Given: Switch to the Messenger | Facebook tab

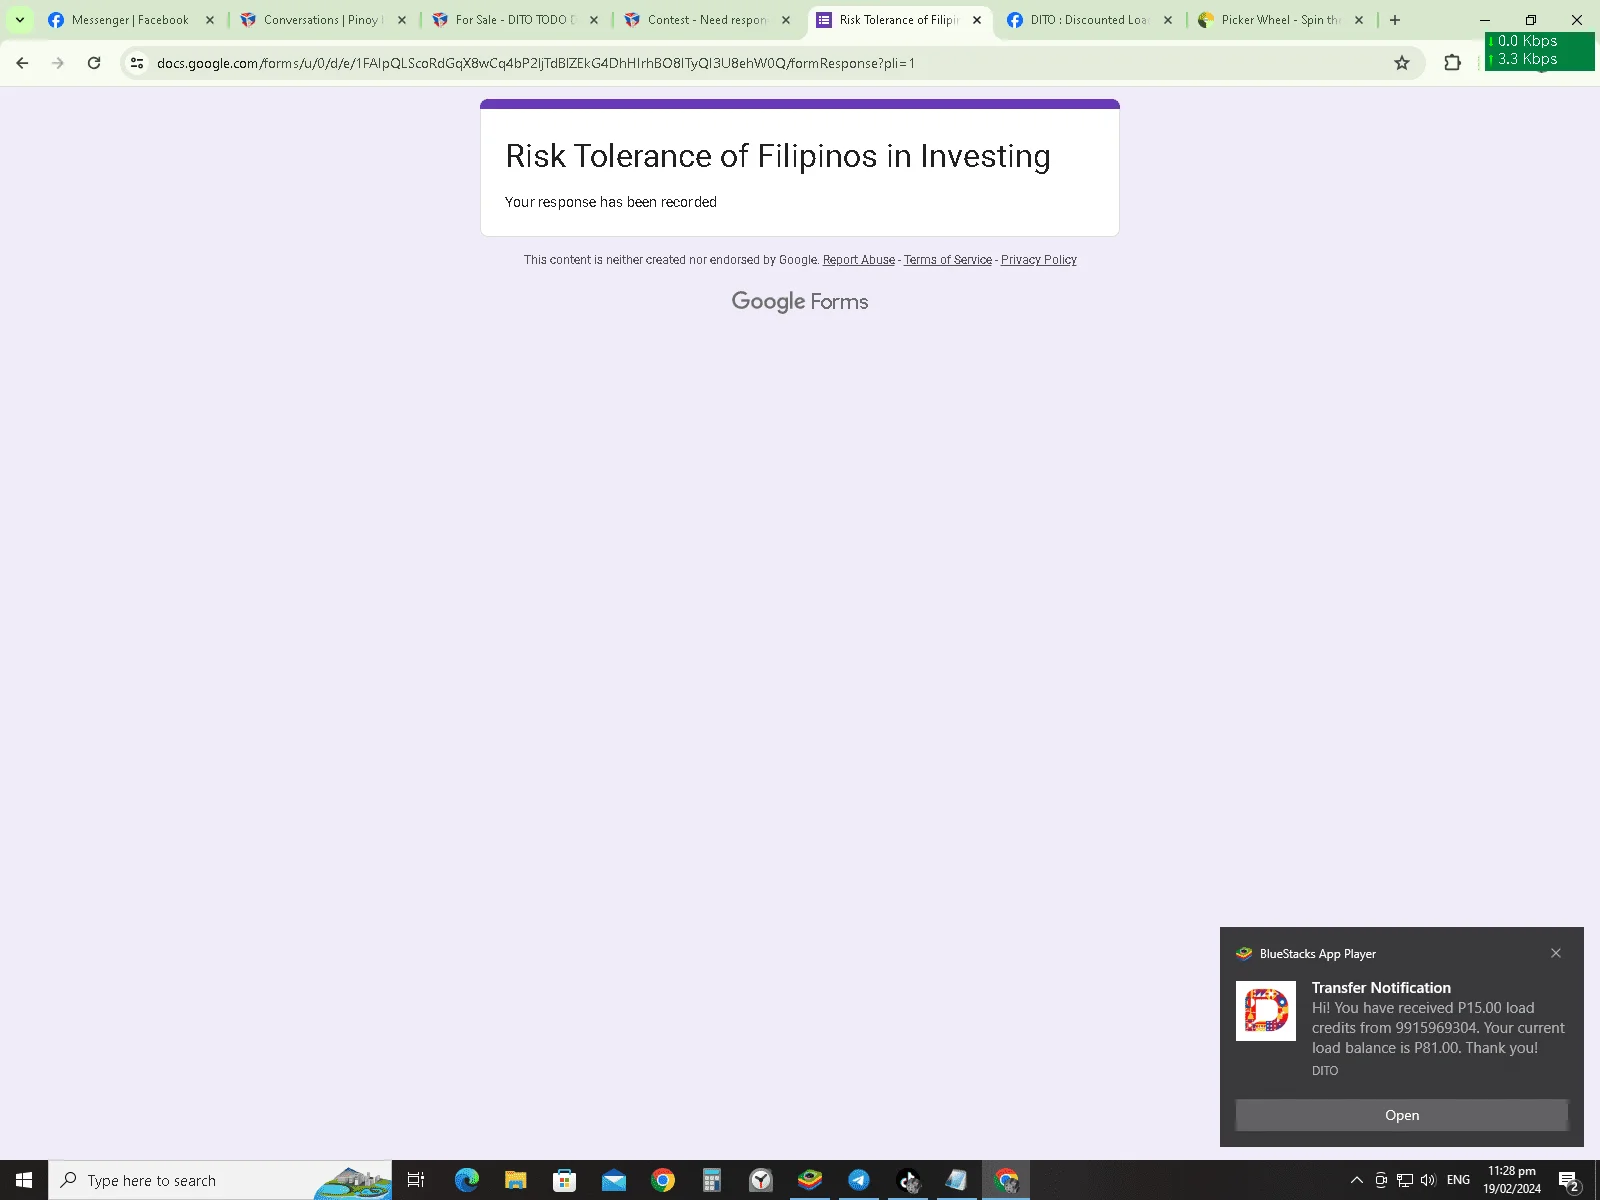Looking at the screenshot, I should tap(130, 20).
